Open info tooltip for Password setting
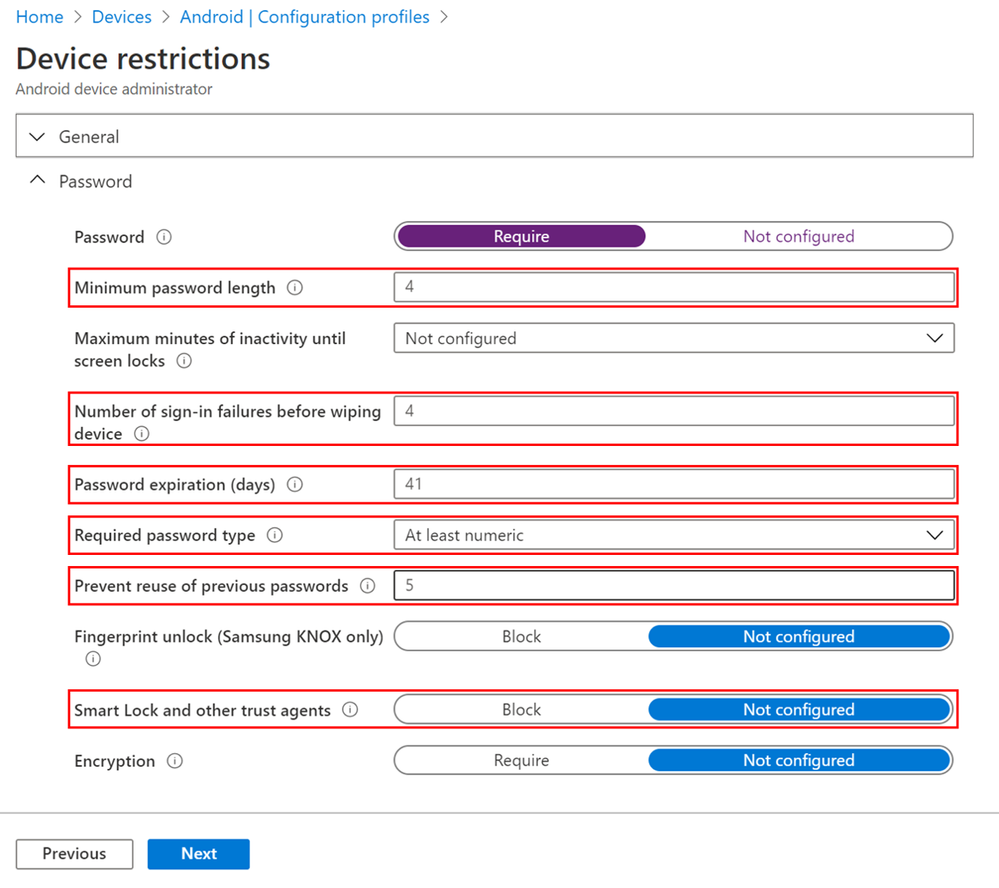The width and height of the screenshot is (999, 888). (164, 237)
